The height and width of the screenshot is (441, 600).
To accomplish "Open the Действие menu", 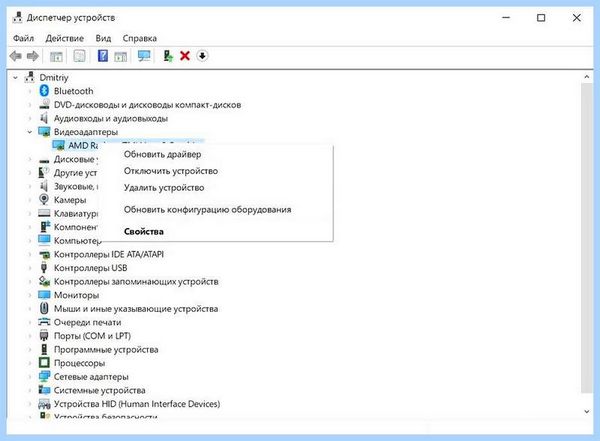I will click(65, 38).
